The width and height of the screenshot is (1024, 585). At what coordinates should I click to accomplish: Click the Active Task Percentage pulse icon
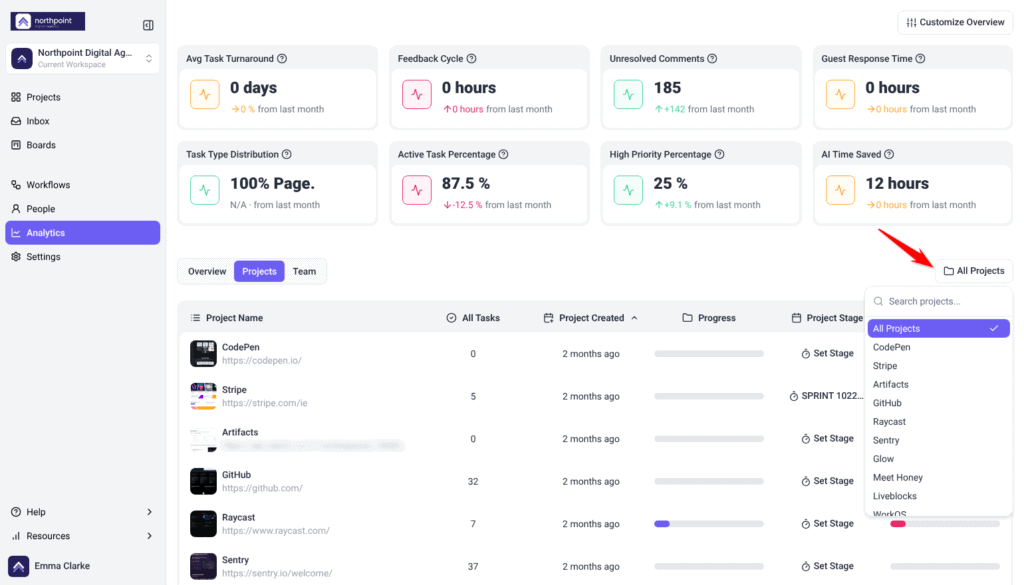(417, 191)
